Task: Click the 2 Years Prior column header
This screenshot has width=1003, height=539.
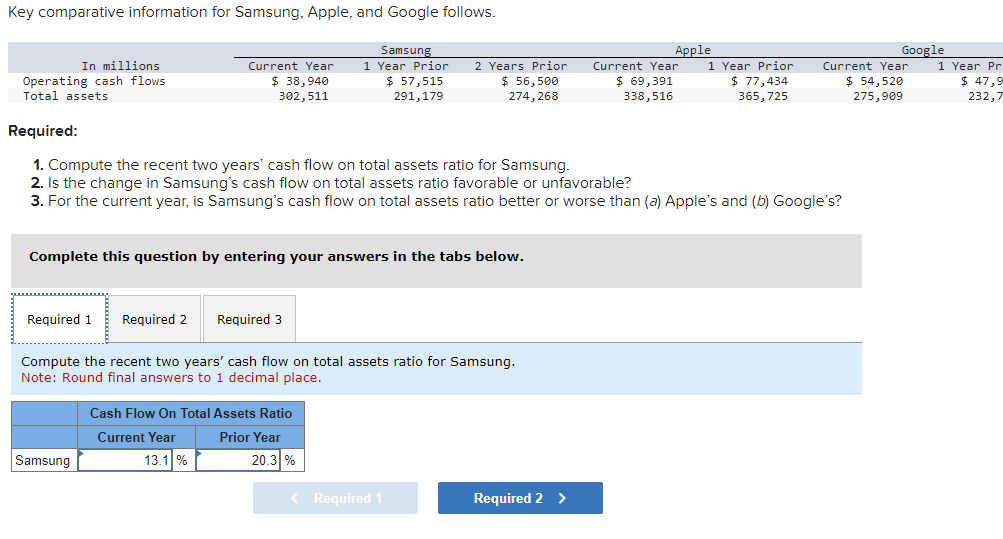Action: (x=521, y=66)
